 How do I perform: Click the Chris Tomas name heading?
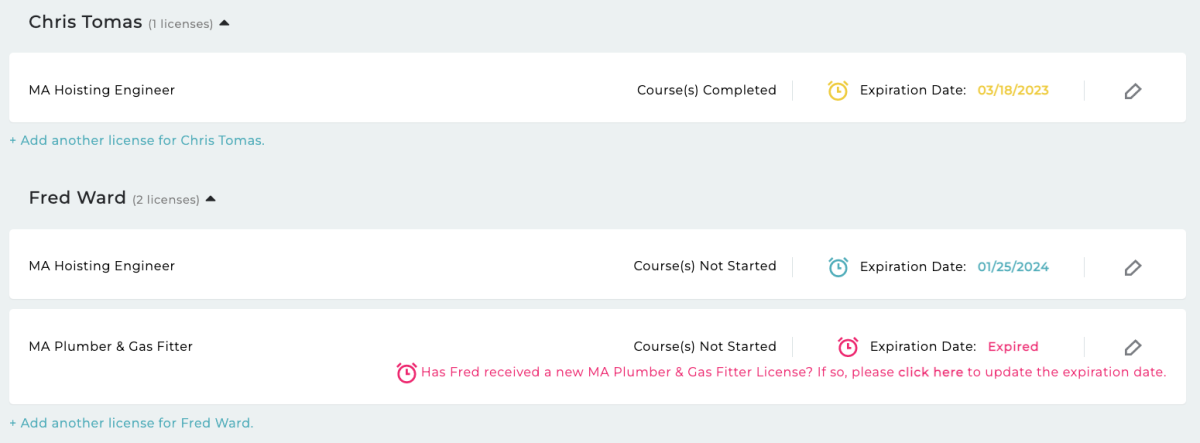[x=85, y=22]
